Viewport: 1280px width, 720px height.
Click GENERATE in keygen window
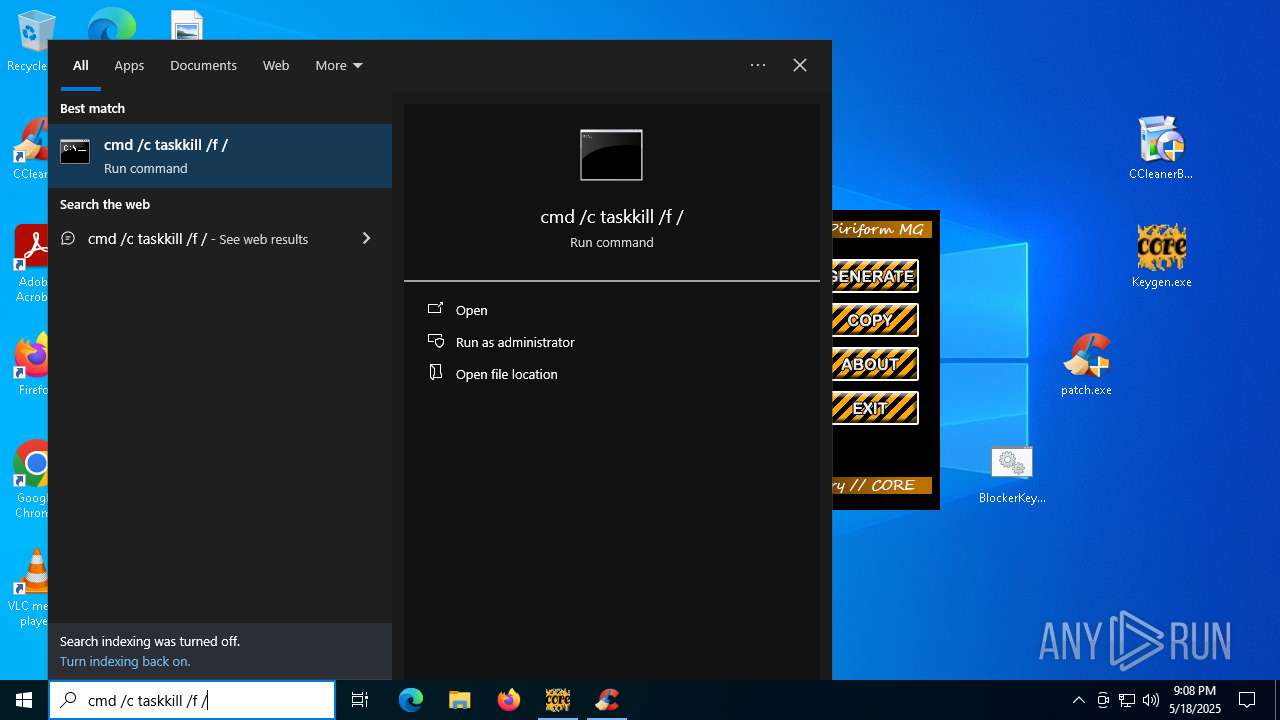pos(875,276)
